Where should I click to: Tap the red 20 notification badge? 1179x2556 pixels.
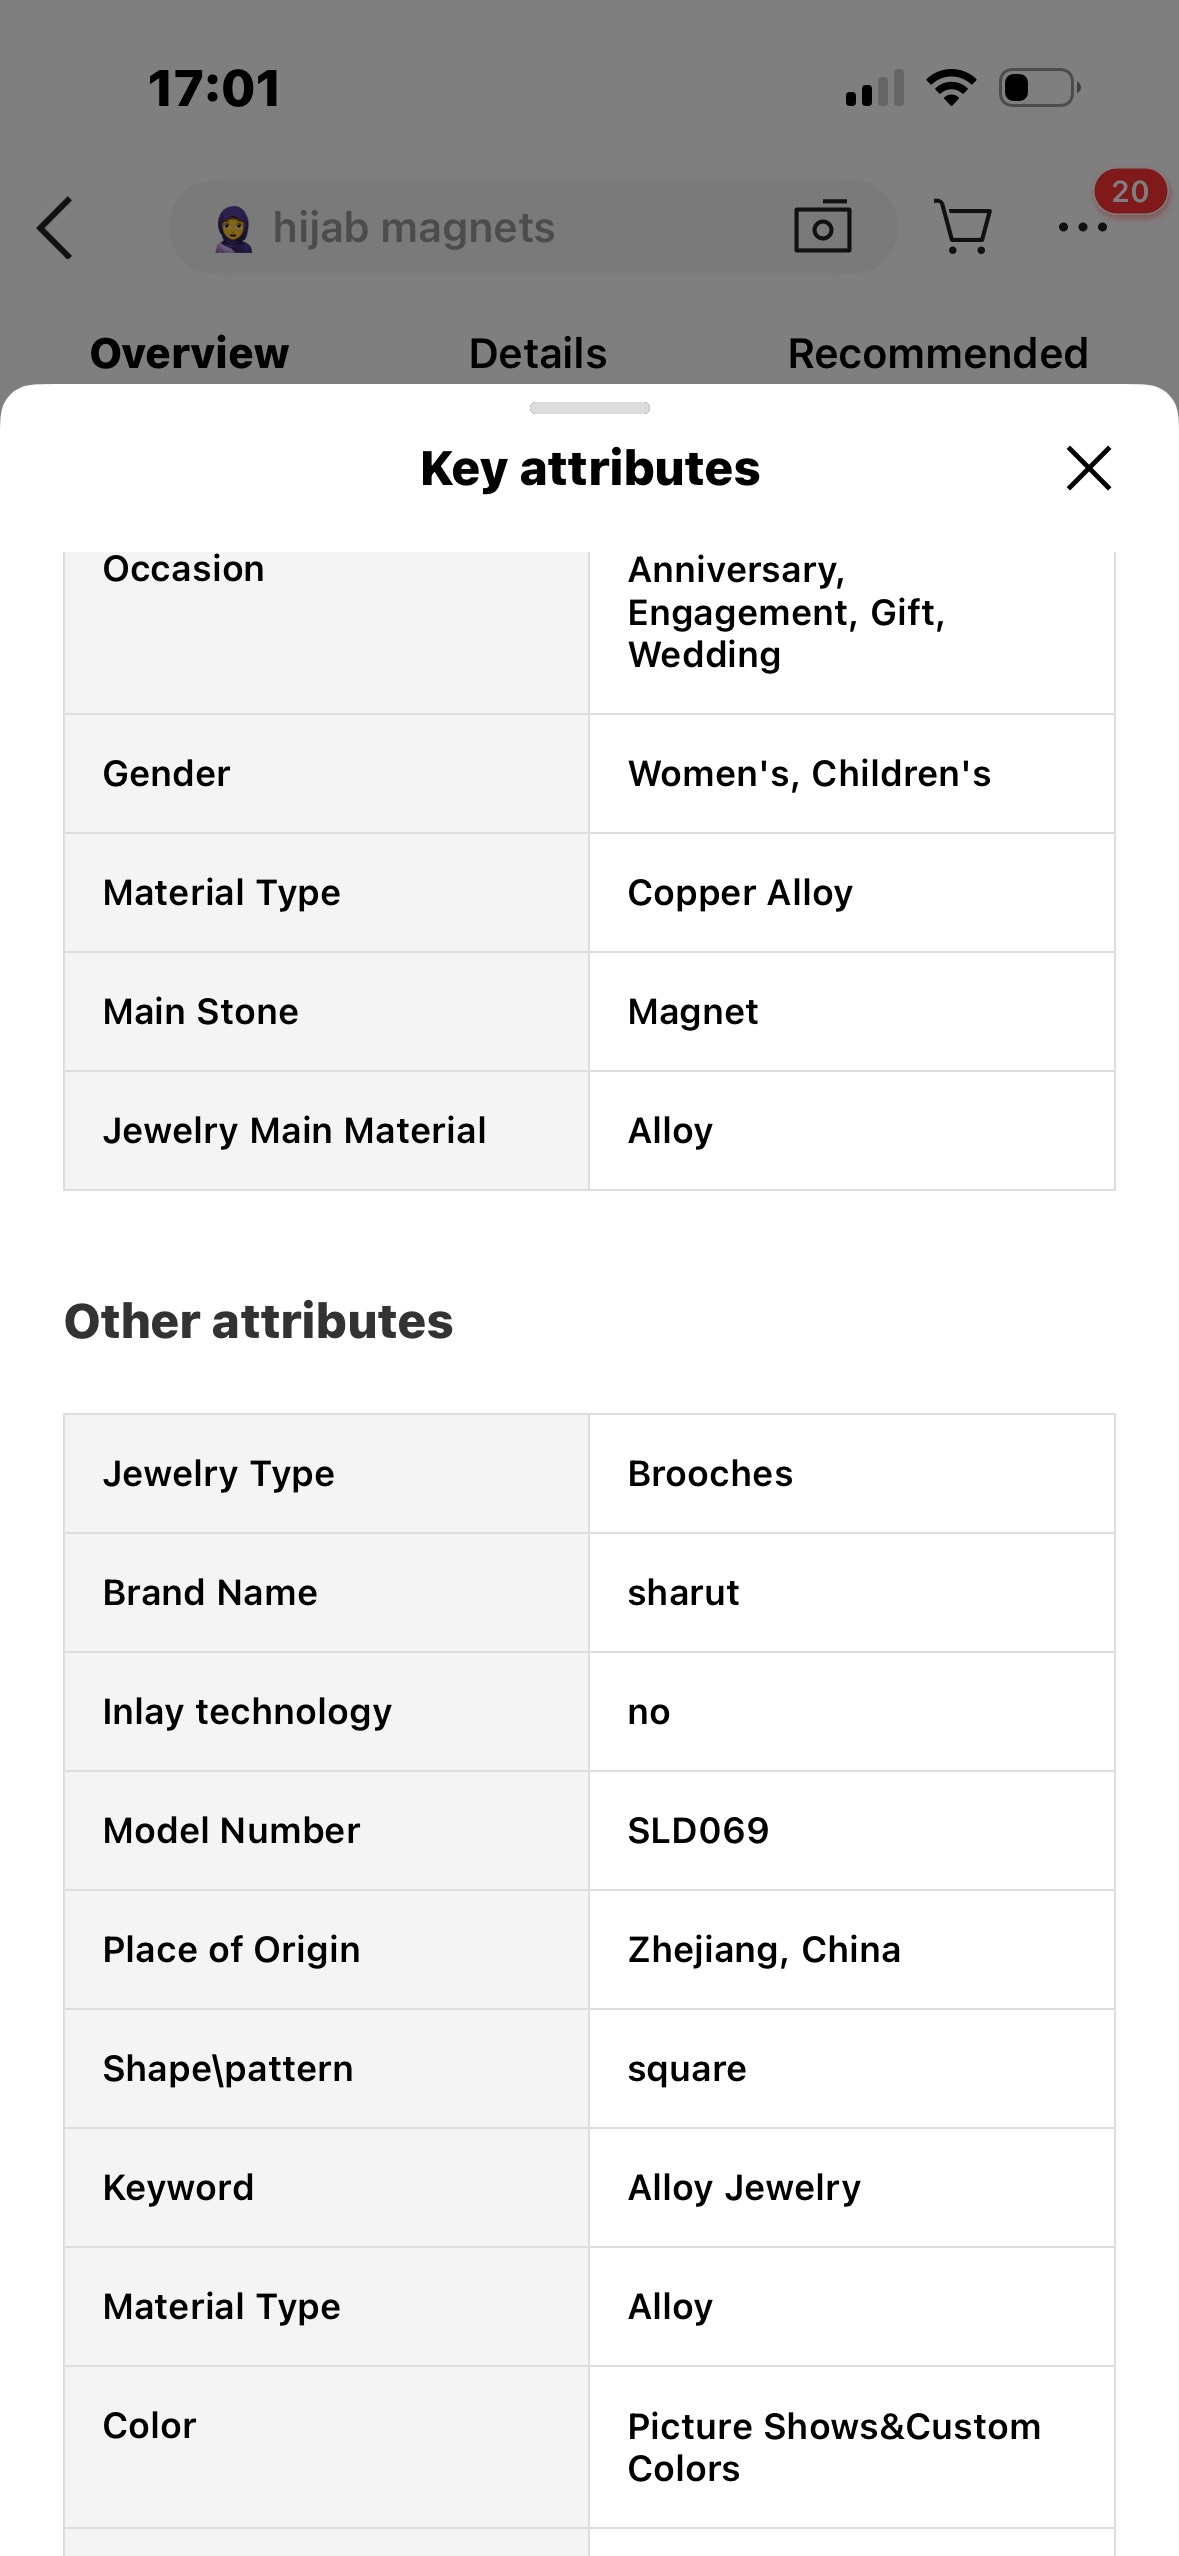pyautogui.click(x=1130, y=191)
